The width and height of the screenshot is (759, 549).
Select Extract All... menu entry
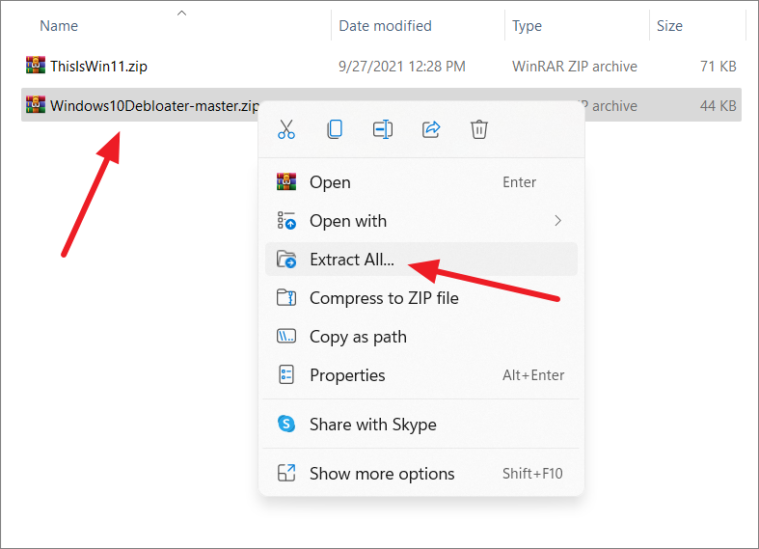[421, 259]
